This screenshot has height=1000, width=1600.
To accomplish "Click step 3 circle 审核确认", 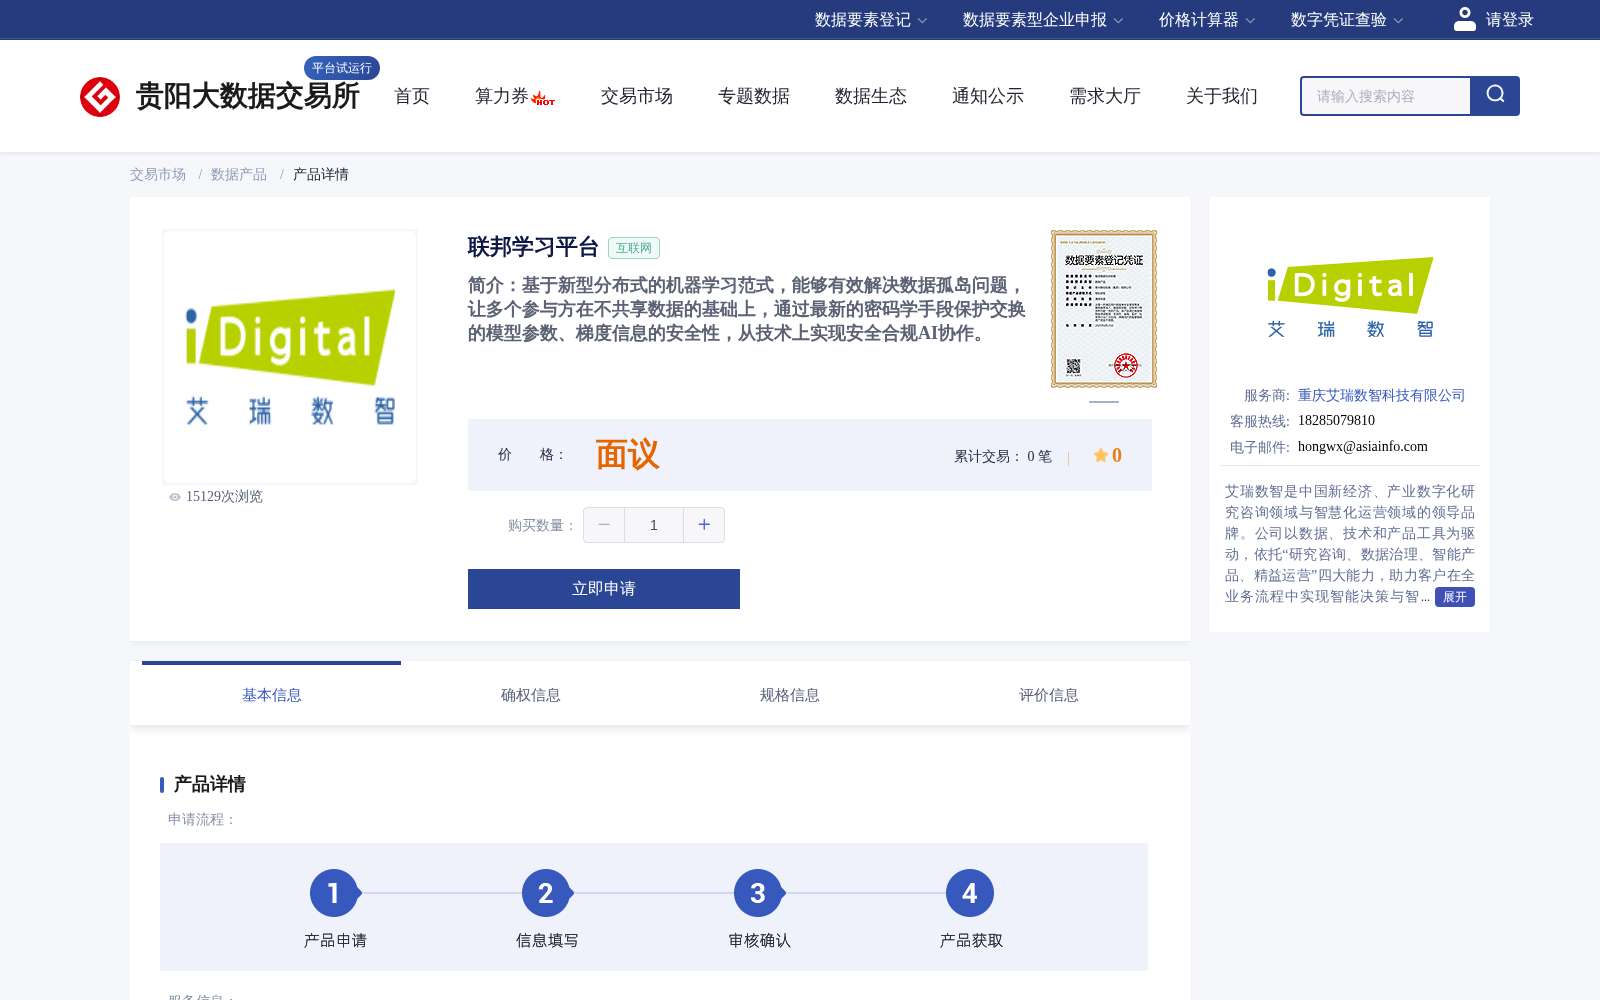I will (x=758, y=893).
